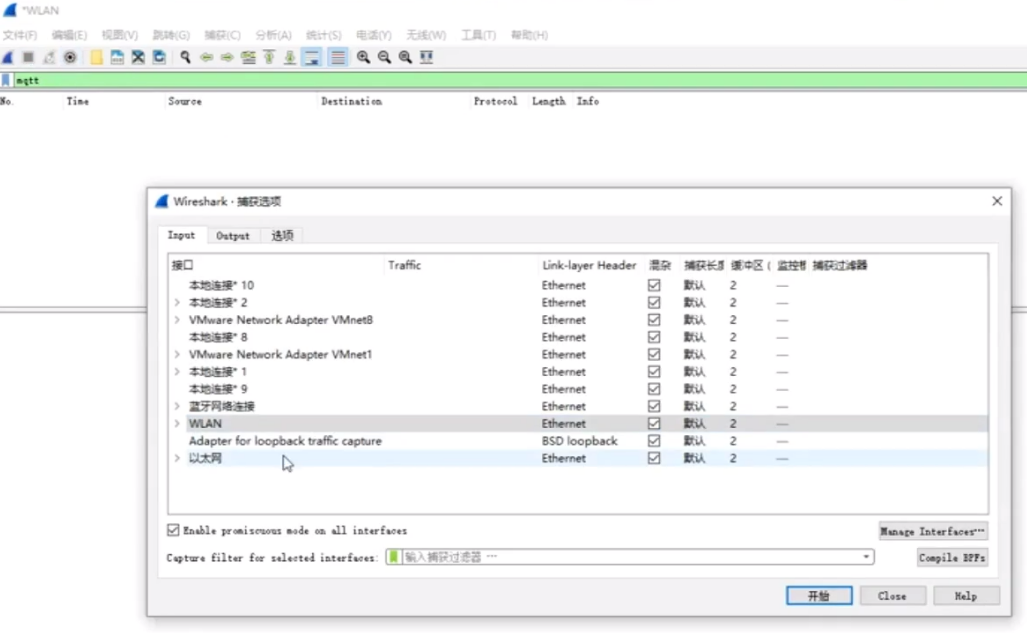The height and width of the screenshot is (633, 1027).
Task: Open the capture filter dropdown arrow
Action: coord(866,557)
